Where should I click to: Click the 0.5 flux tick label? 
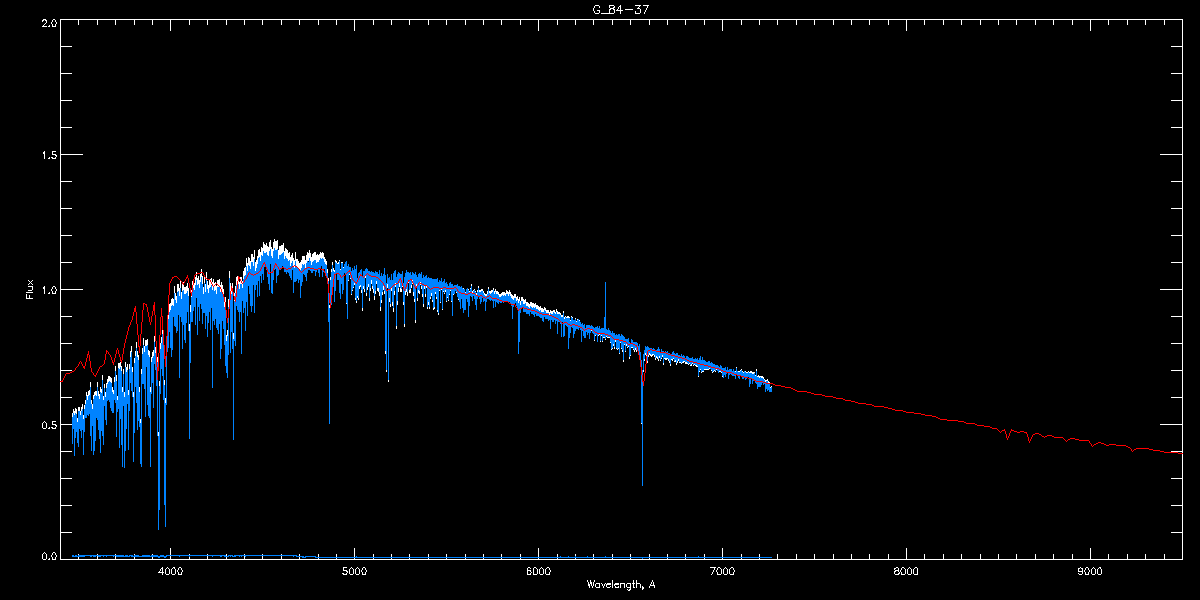(47, 424)
